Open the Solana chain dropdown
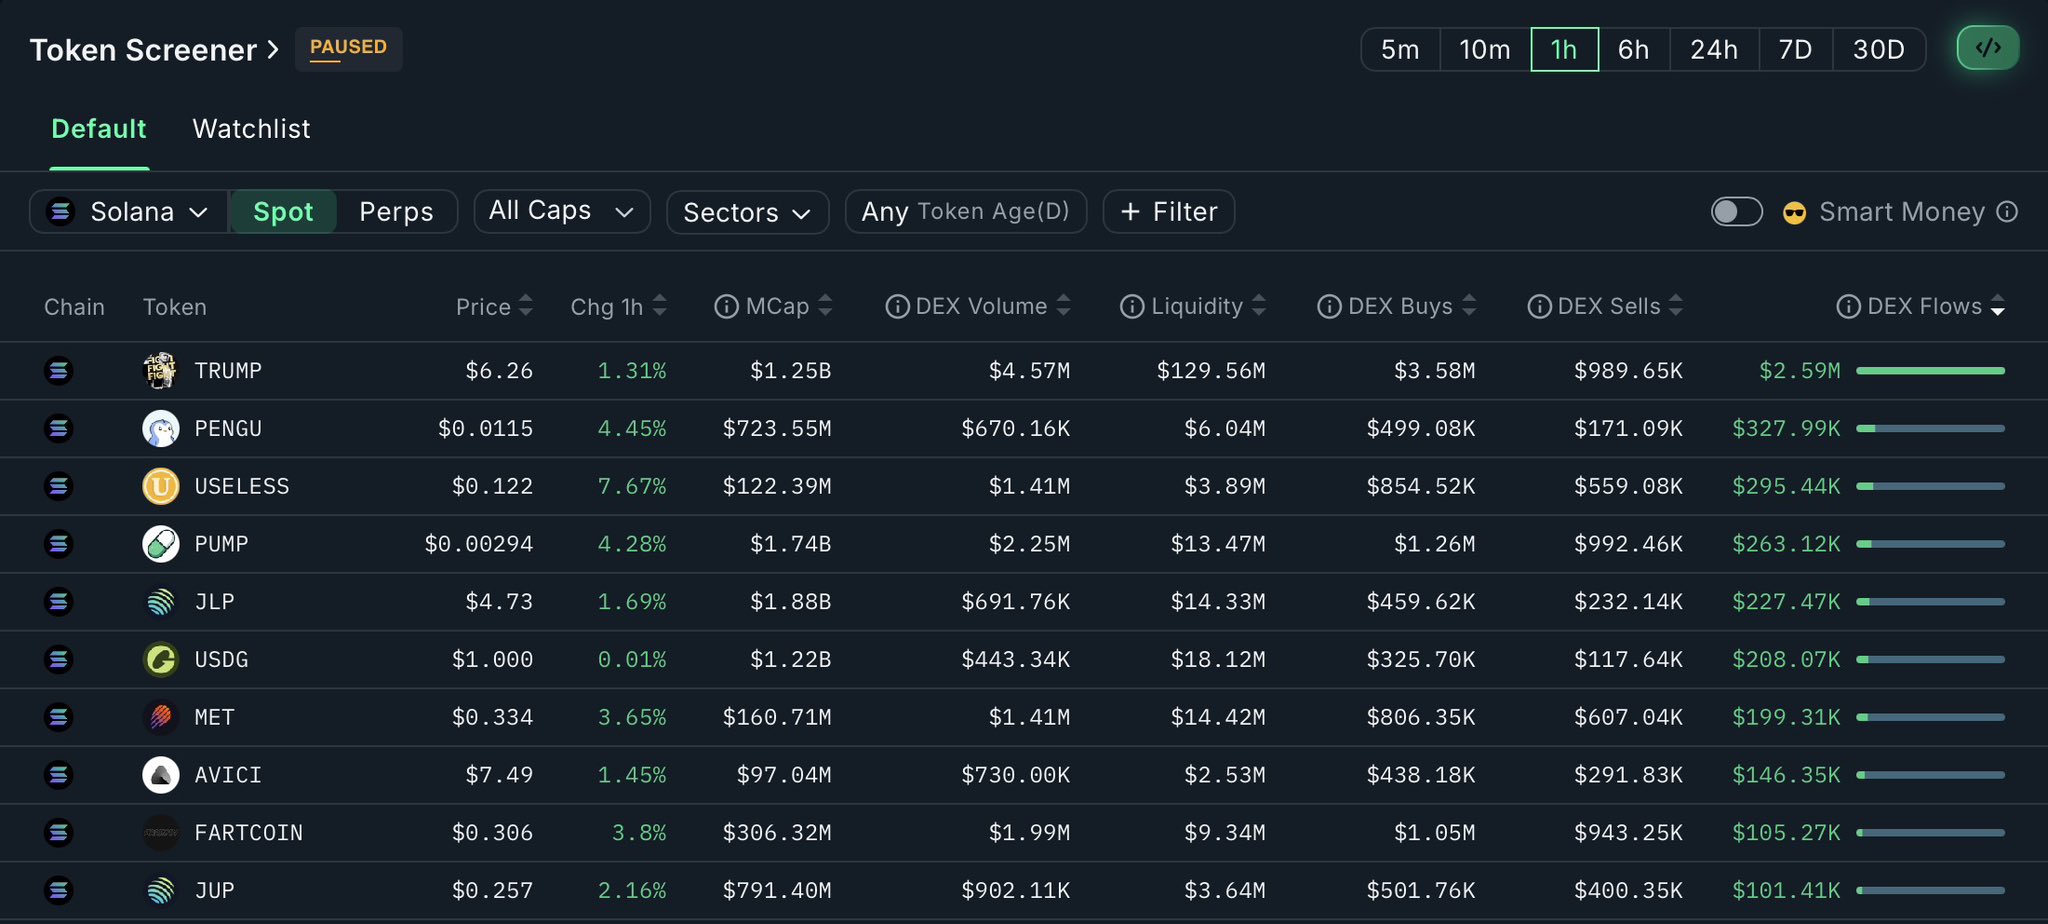 [x=129, y=212]
